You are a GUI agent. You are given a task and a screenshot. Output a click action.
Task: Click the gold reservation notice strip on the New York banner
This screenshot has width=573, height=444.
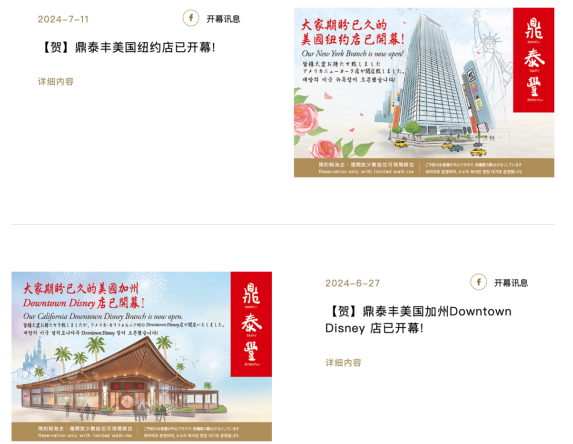click(x=424, y=168)
